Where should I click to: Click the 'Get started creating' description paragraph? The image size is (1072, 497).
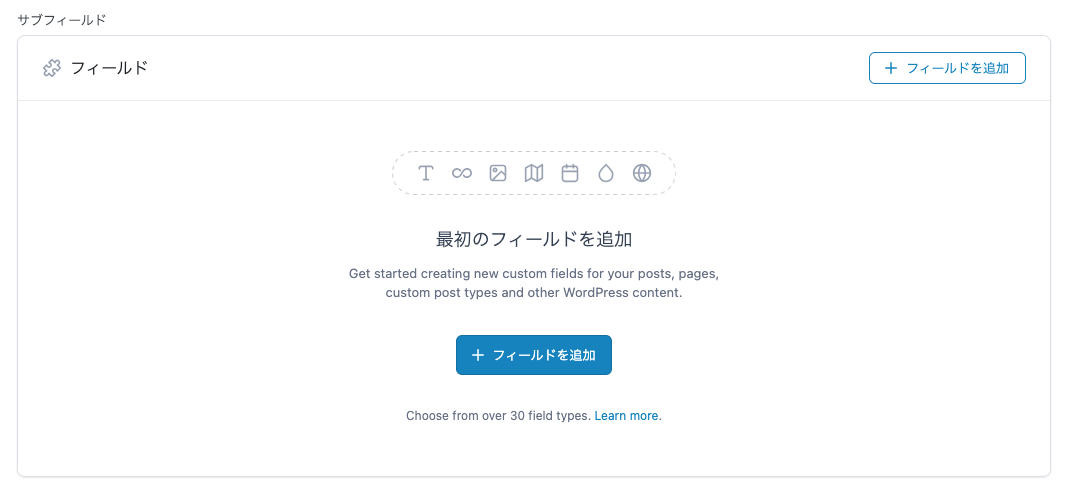pos(534,283)
